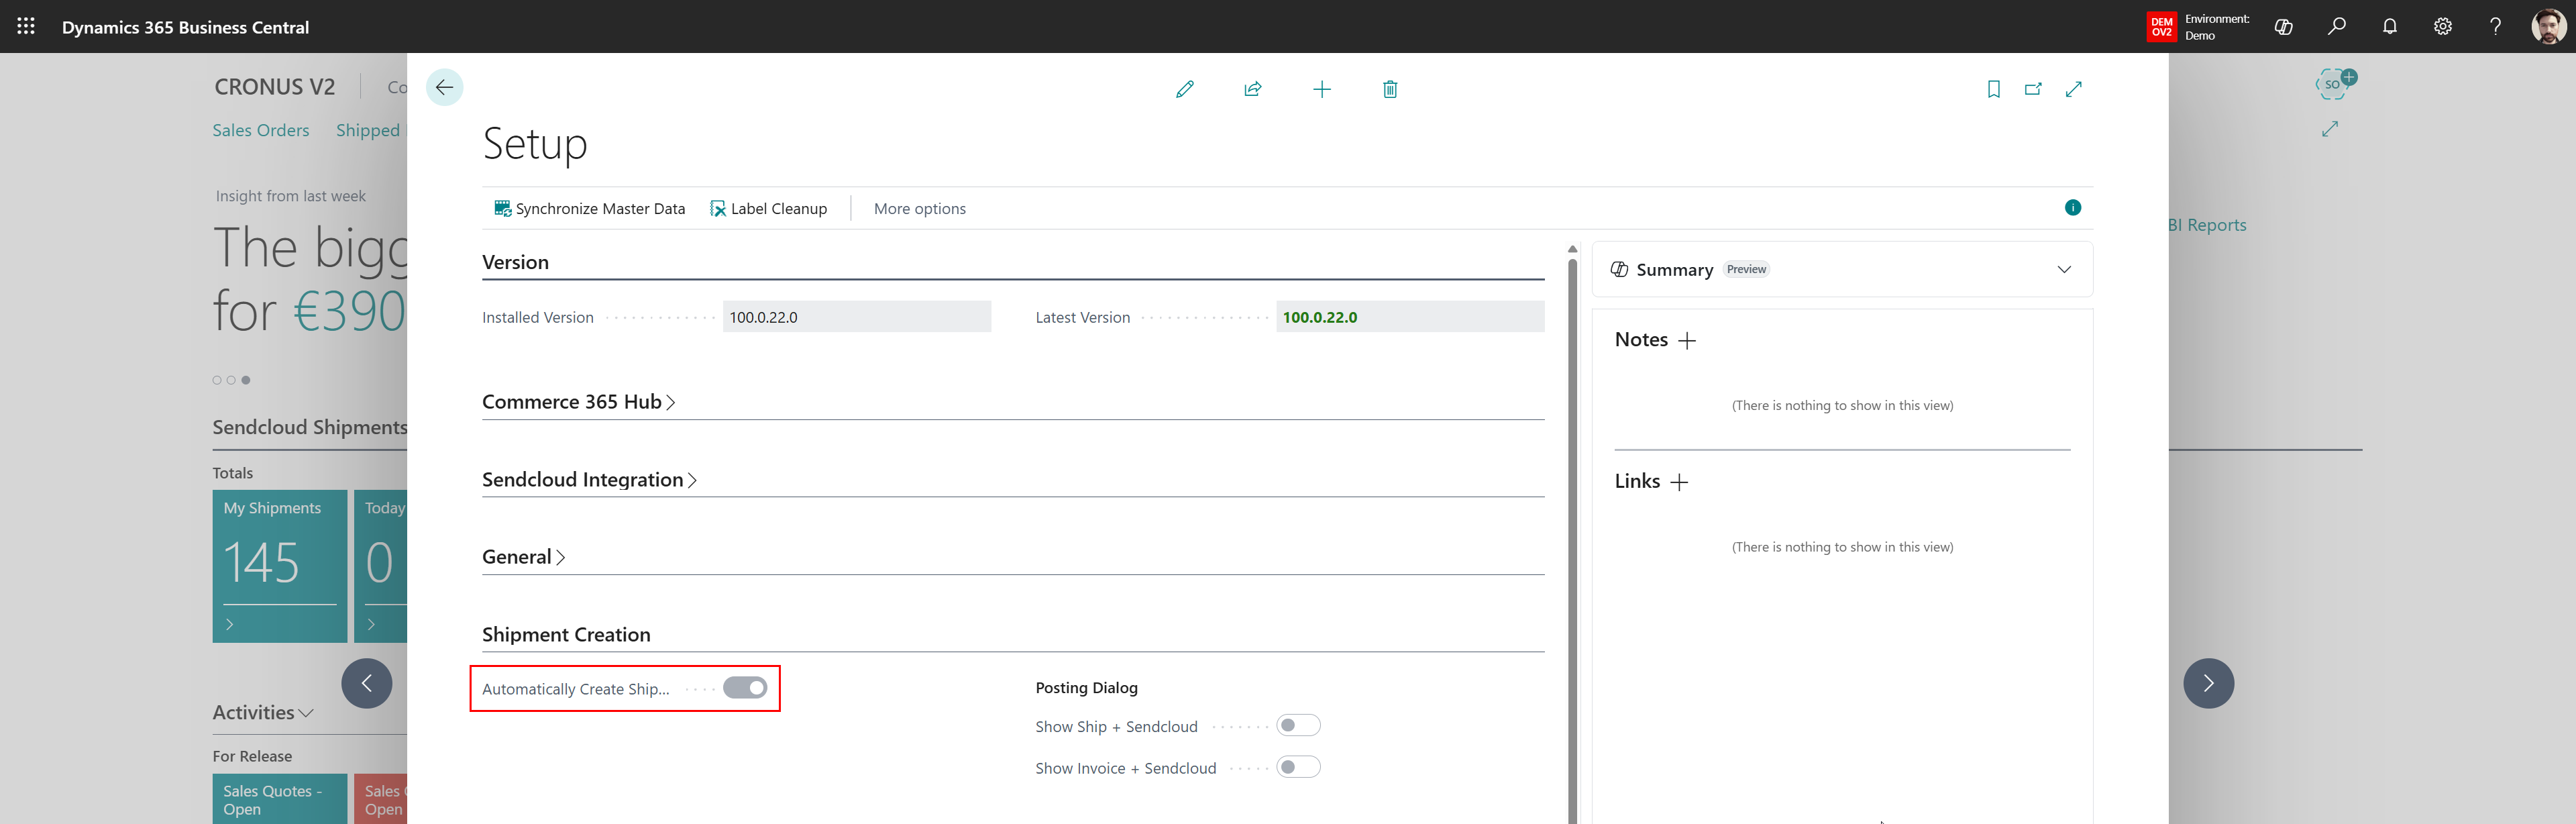Click the trash delete icon
The width and height of the screenshot is (2576, 824).
pos(1389,89)
